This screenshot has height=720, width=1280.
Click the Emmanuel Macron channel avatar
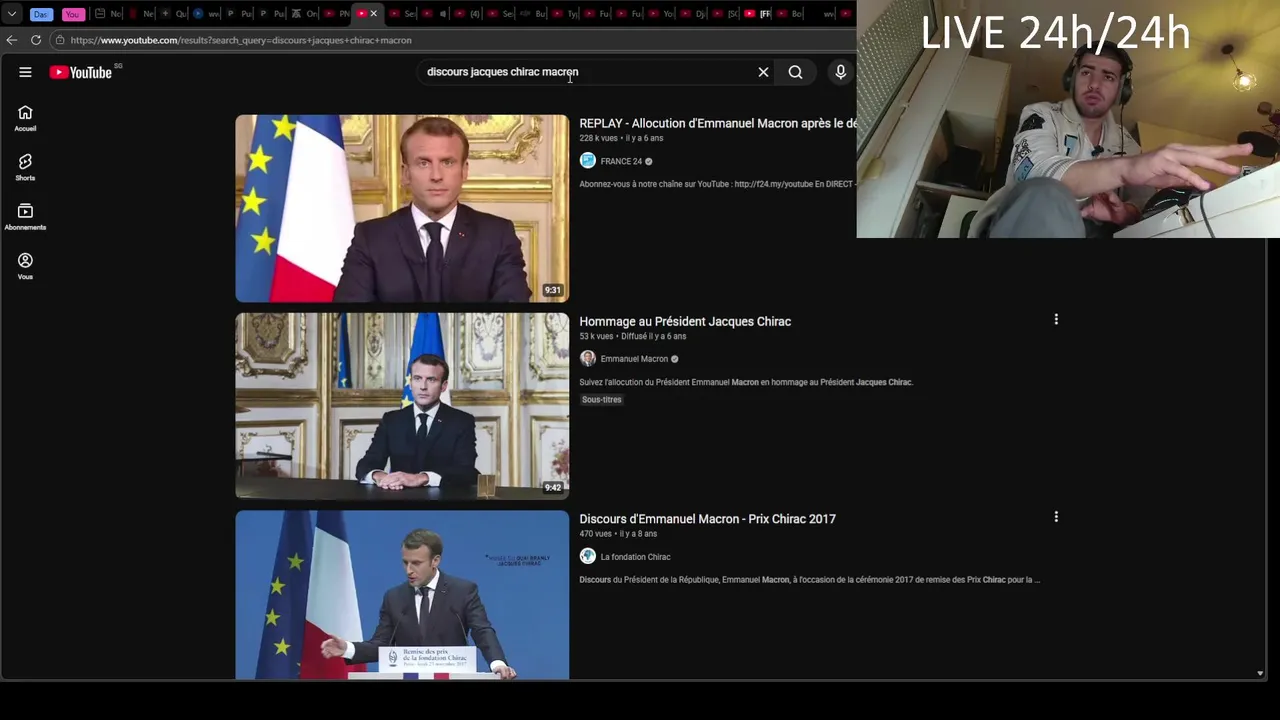588,359
